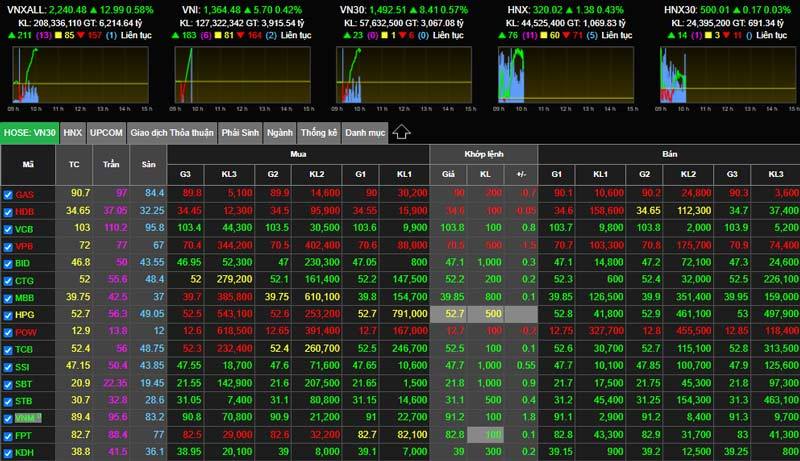Go to the Phái Sinh tab

[240, 132]
